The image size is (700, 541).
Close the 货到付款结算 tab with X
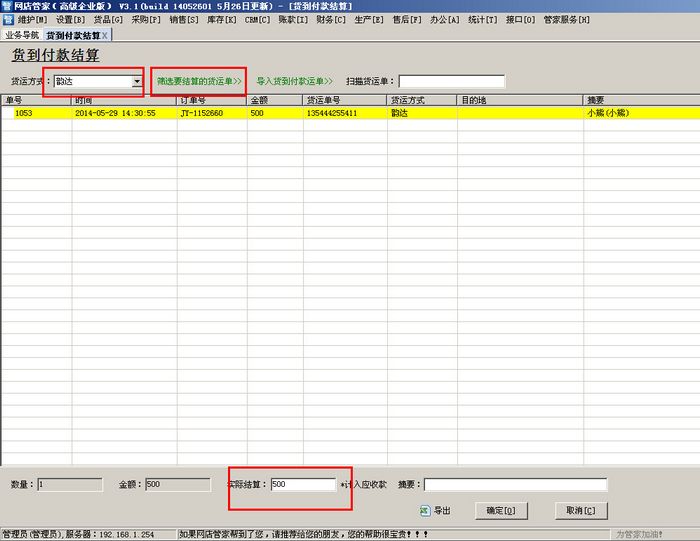pyautogui.click(x=105, y=35)
